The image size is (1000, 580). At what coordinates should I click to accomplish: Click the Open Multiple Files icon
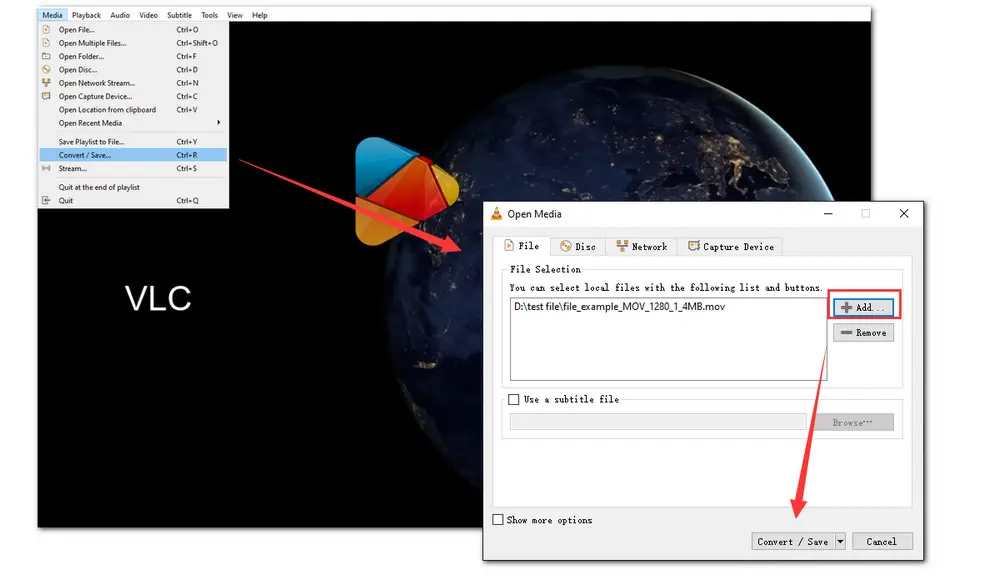point(46,43)
